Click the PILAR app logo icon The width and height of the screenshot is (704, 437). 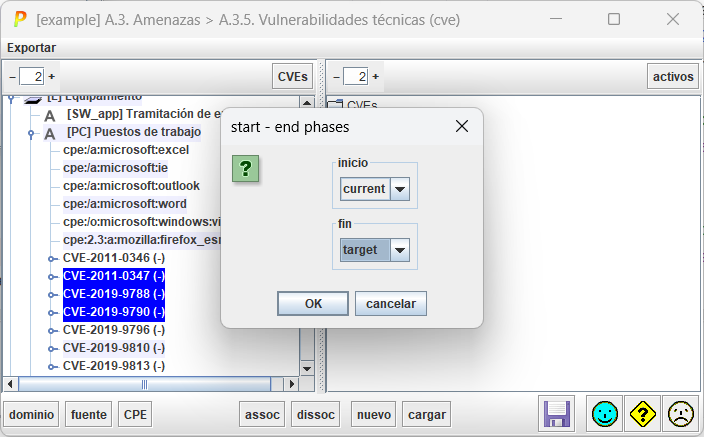point(20,19)
